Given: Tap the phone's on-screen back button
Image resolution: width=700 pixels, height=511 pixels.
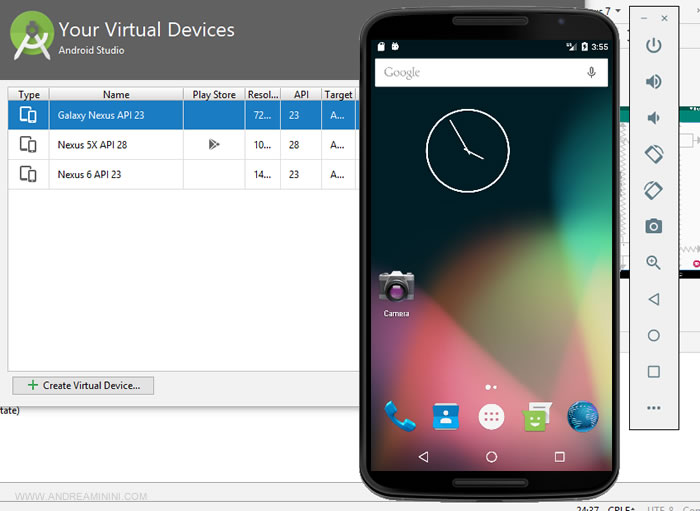Looking at the screenshot, I should [x=424, y=457].
